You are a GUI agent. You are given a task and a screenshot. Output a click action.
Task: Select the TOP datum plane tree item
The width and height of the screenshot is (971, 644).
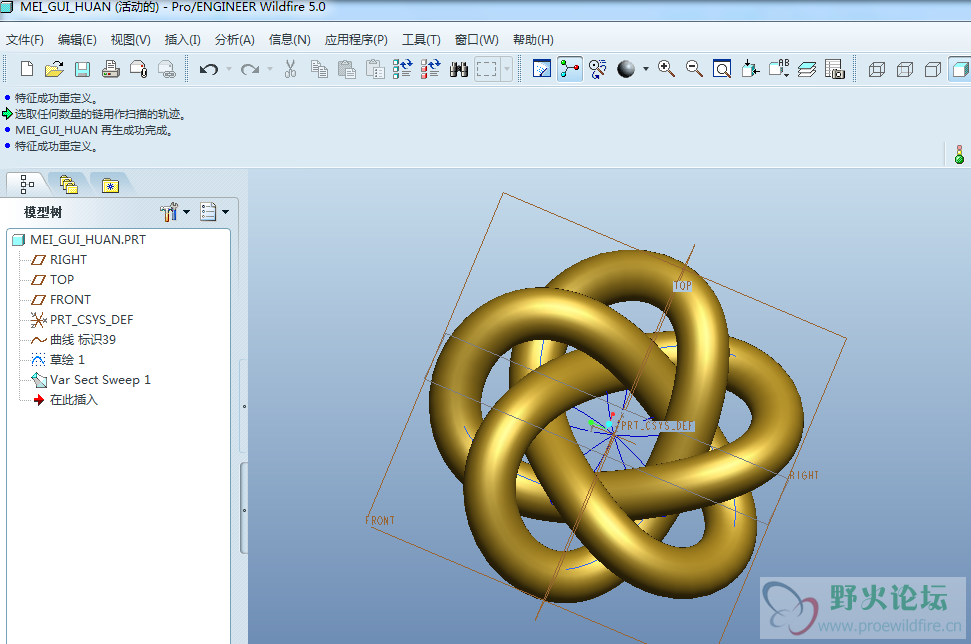pos(62,279)
